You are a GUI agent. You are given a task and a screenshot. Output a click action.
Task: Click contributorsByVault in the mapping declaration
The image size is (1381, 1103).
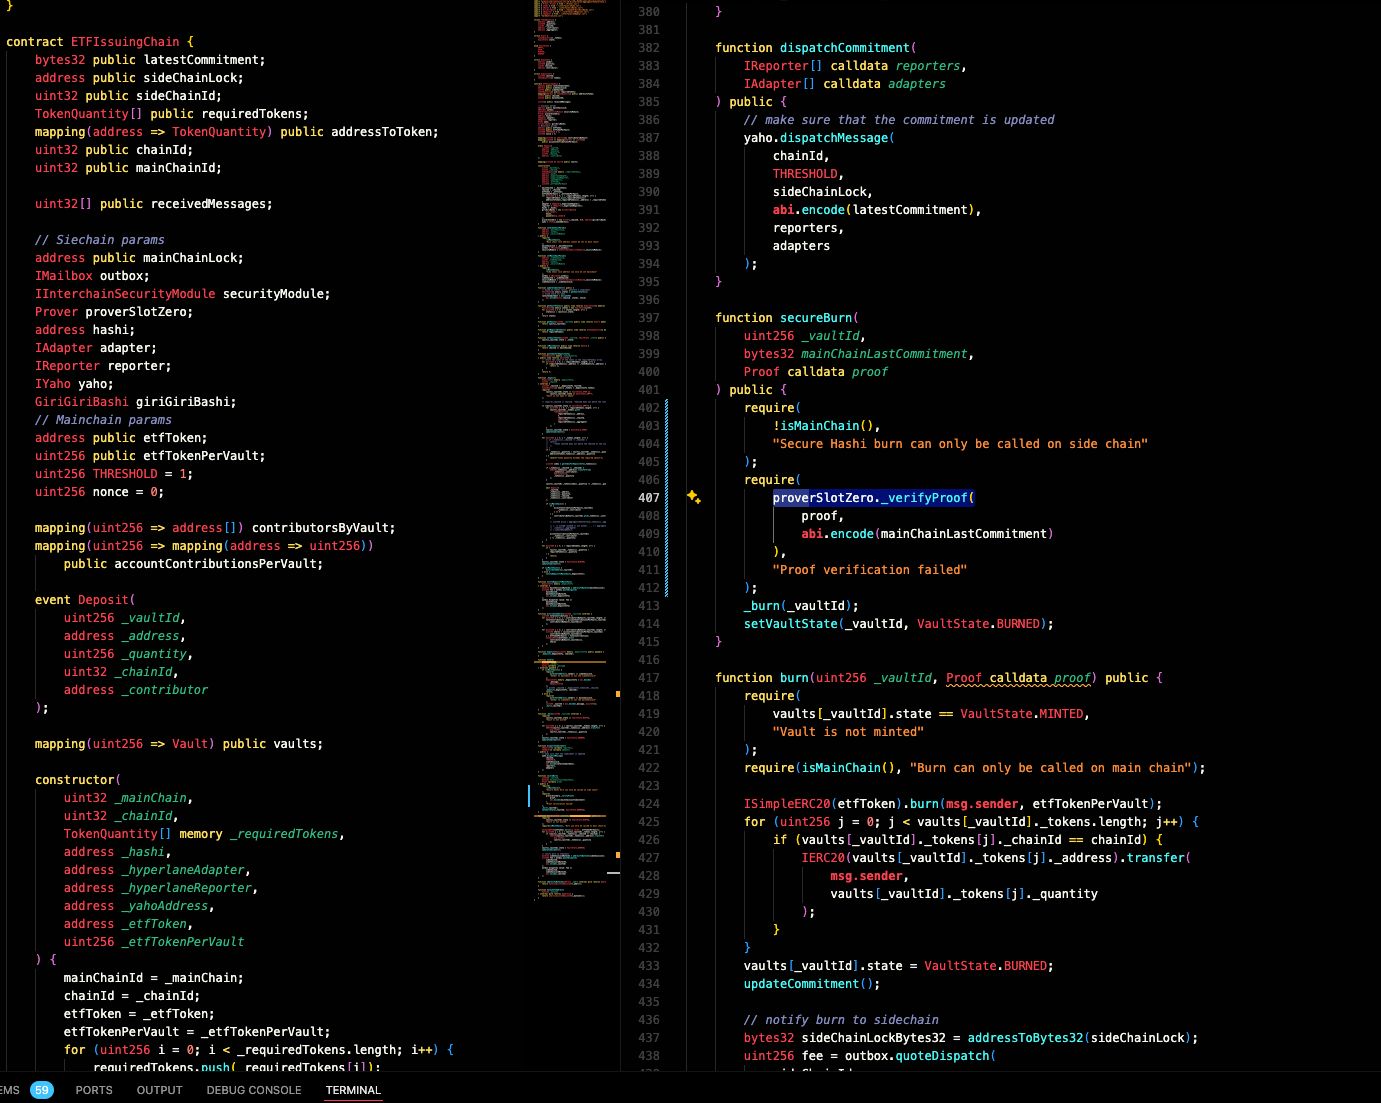320,528
